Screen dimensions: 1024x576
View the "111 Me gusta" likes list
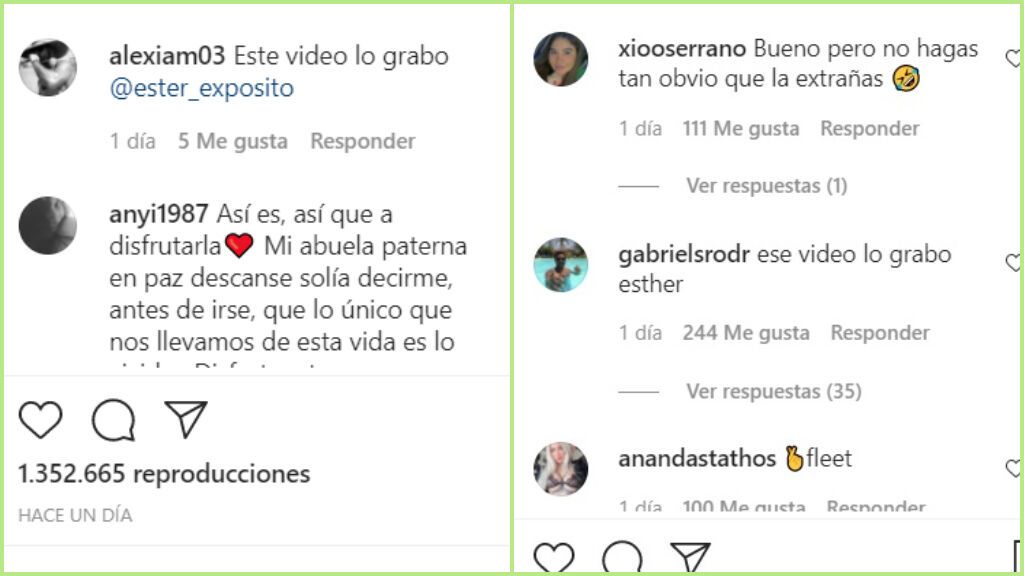(x=741, y=129)
